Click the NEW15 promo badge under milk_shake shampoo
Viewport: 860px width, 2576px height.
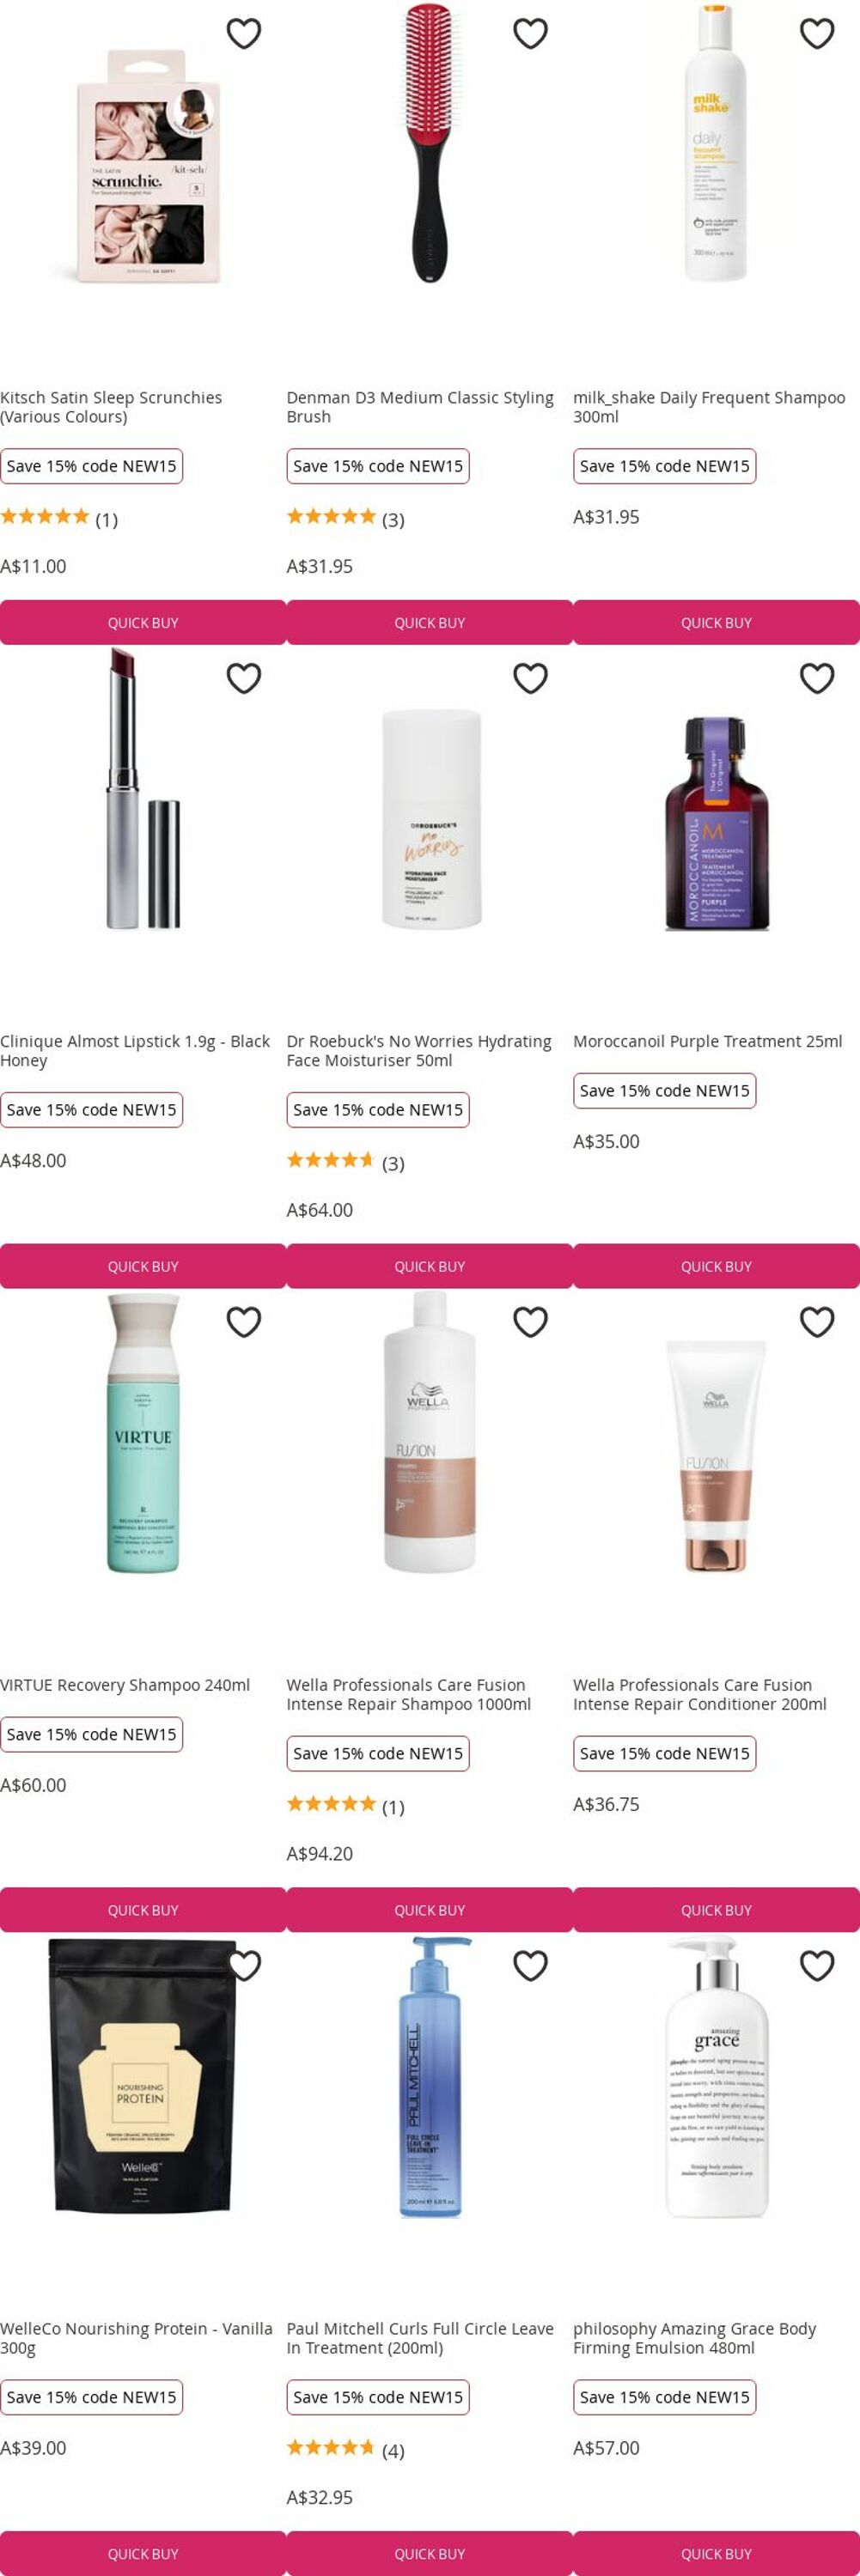664,466
